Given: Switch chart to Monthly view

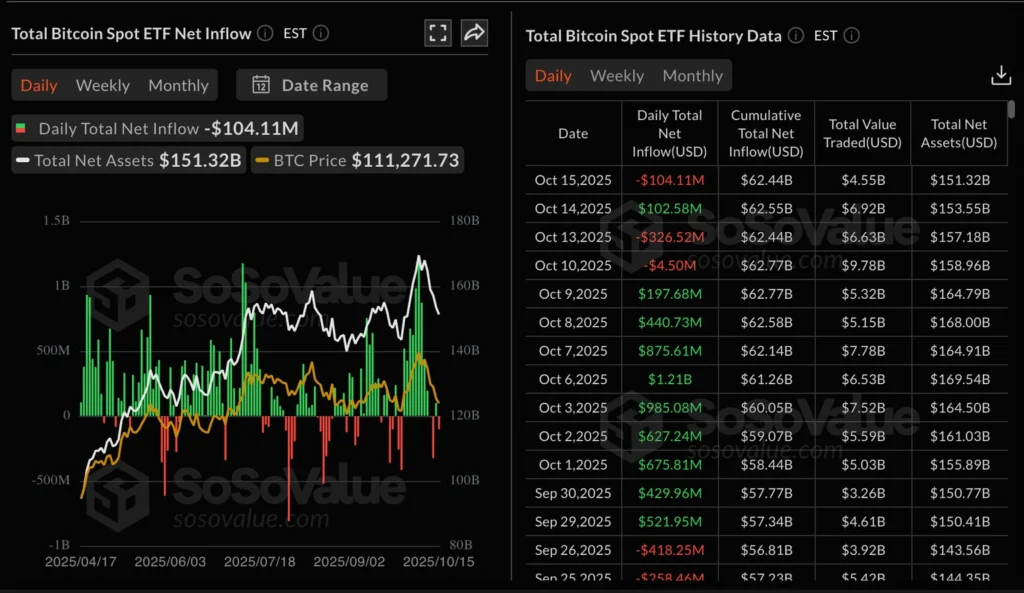Looking at the screenshot, I should click(178, 85).
